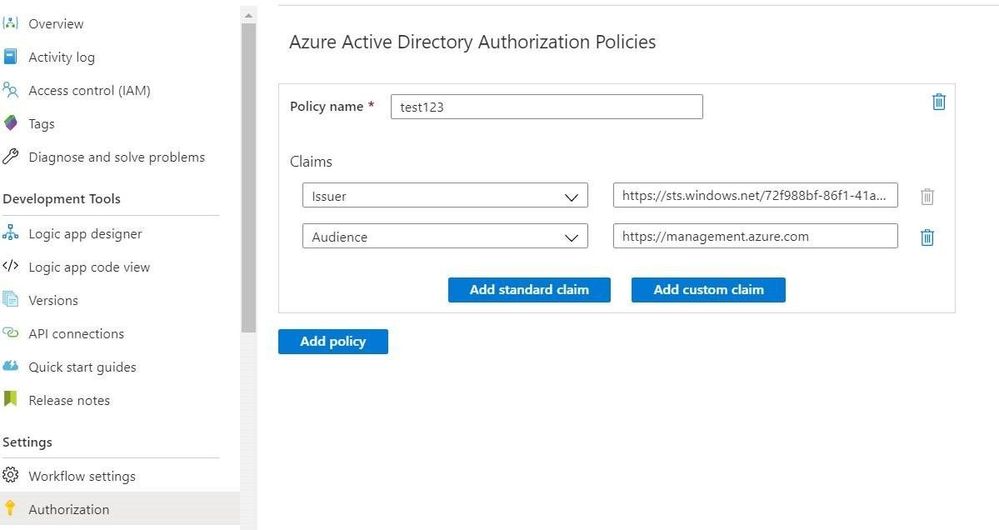This screenshot has height=530, width=999.
Task: Open the Issuer claim type dropdown
Action: tap(445, 196)
